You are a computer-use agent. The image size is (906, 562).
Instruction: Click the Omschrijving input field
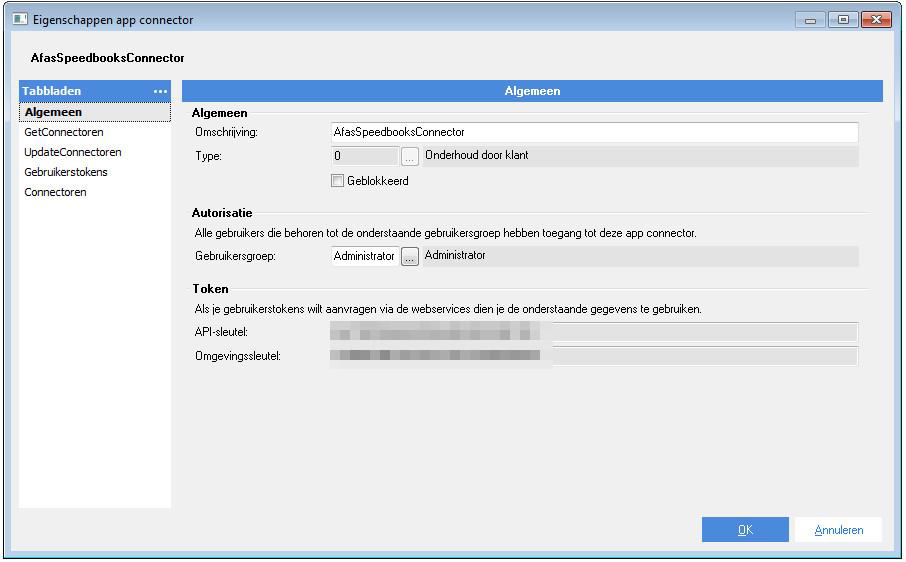[x=595, y=132]
